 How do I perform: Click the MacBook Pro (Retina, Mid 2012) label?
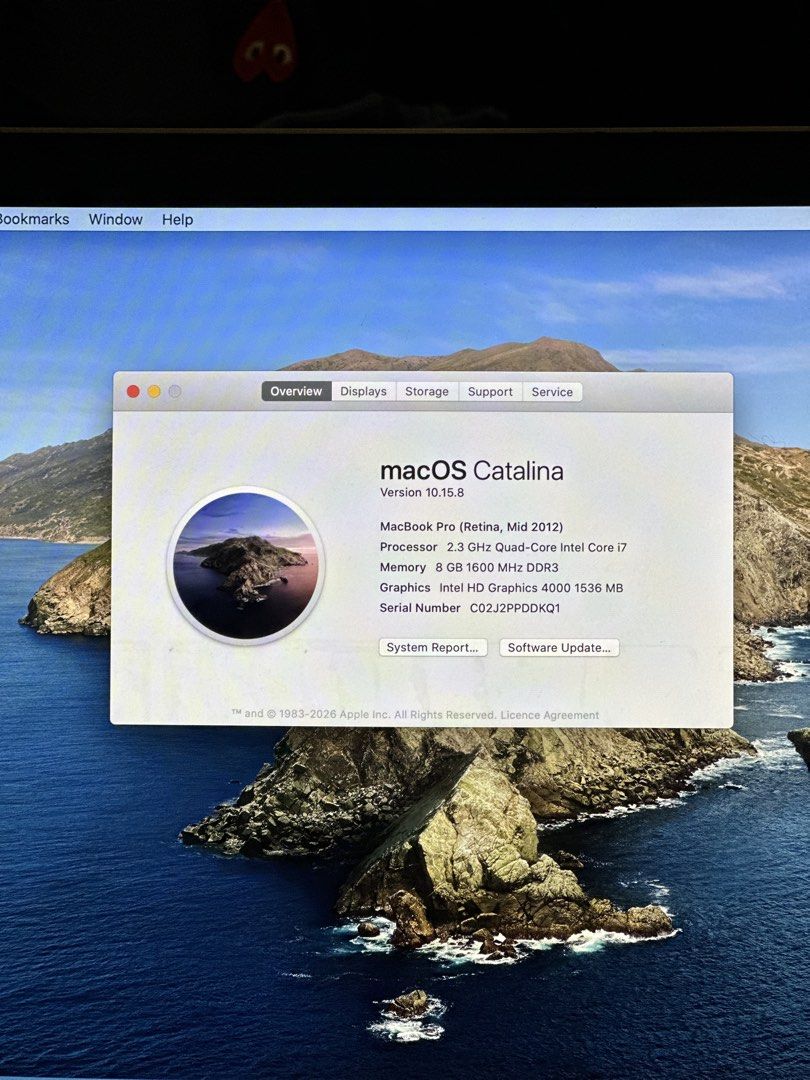pos(472,526)
